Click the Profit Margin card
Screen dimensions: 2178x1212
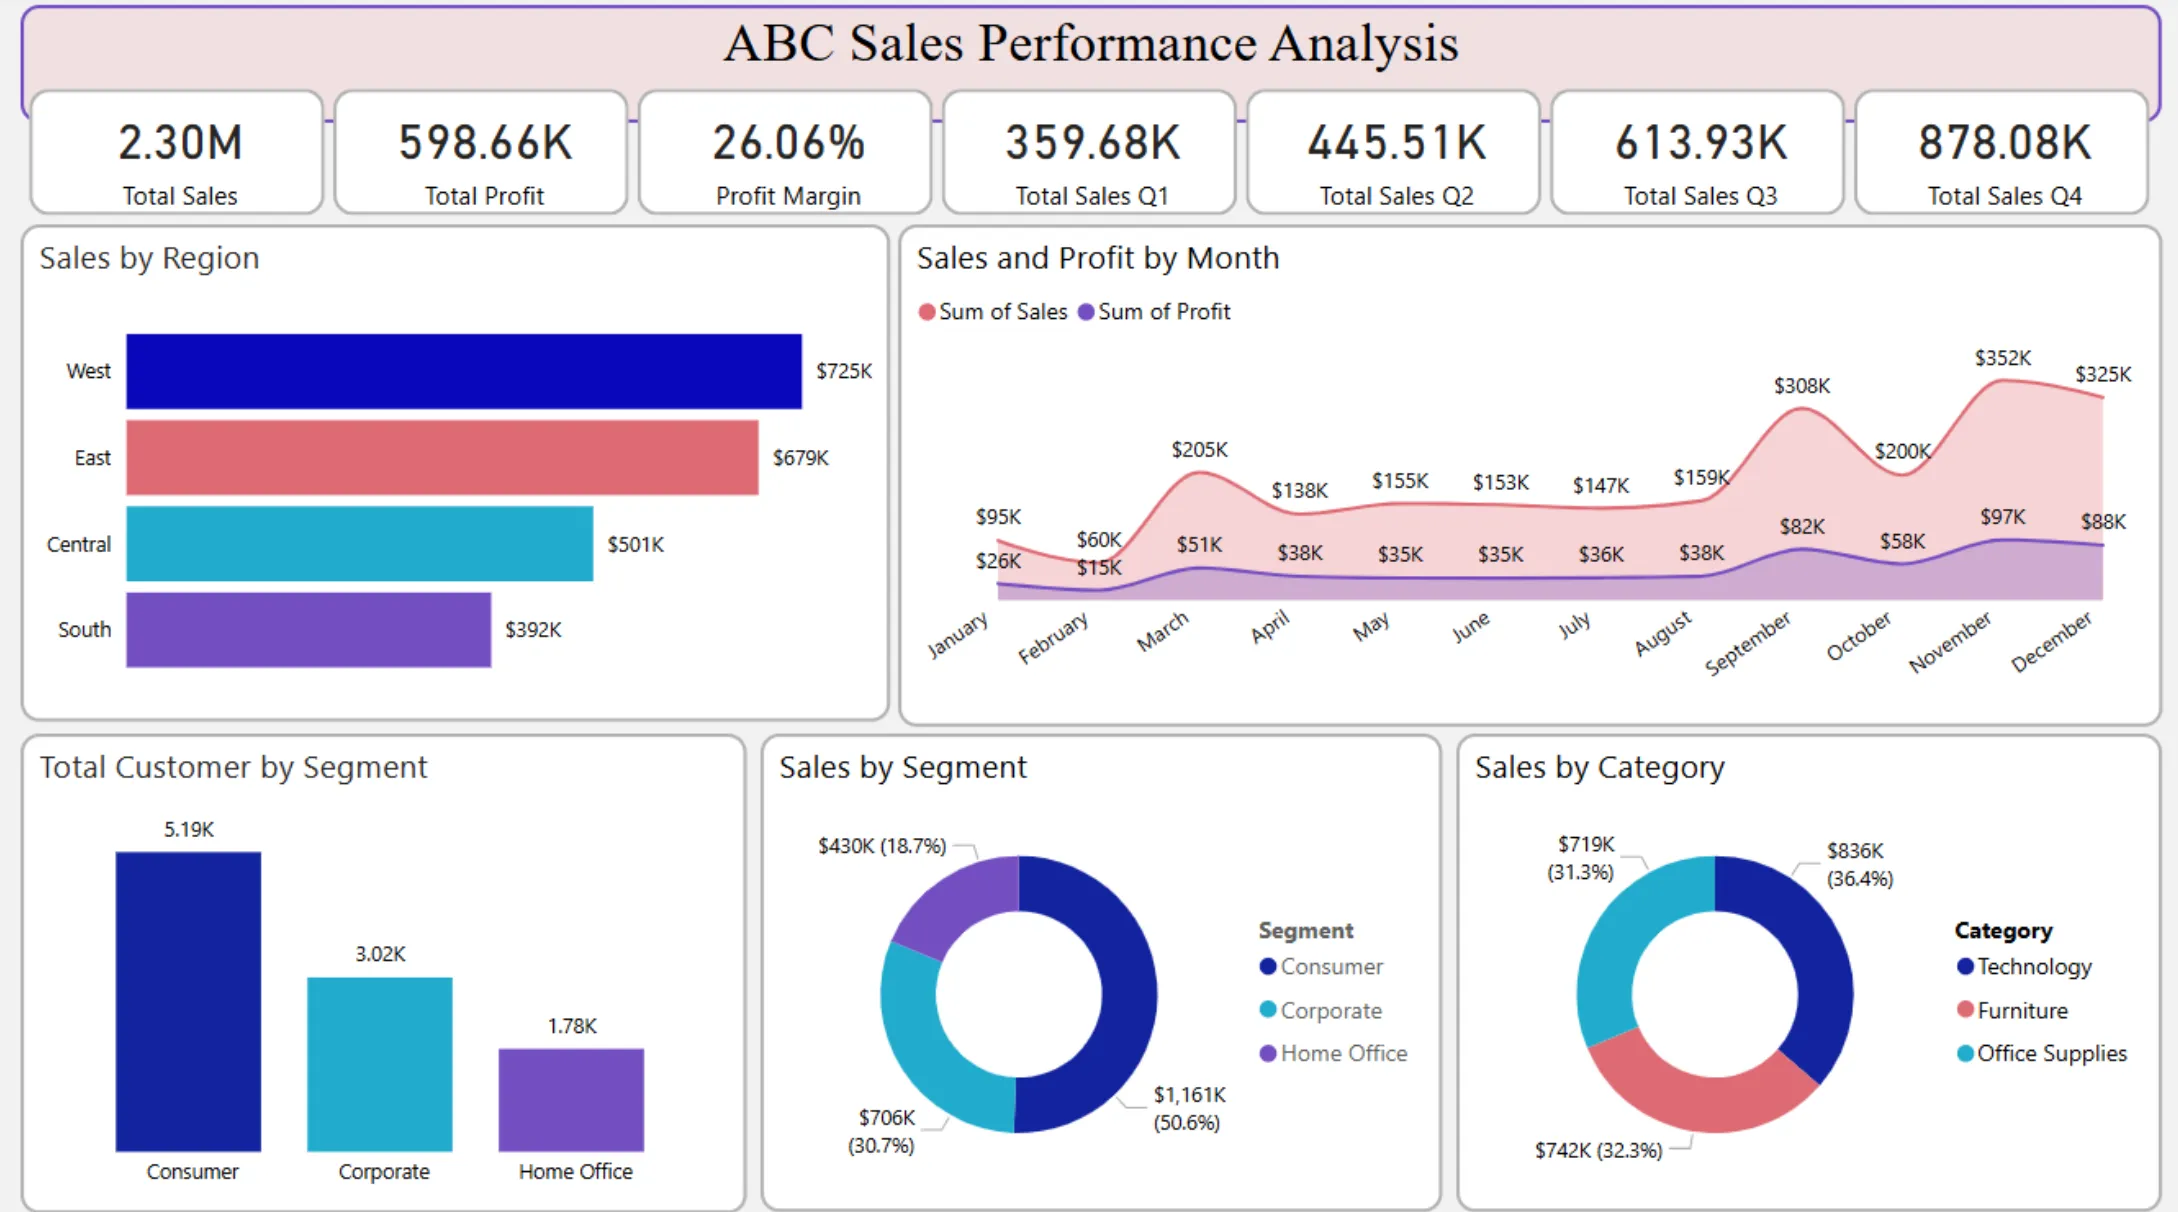pos(786,152)
